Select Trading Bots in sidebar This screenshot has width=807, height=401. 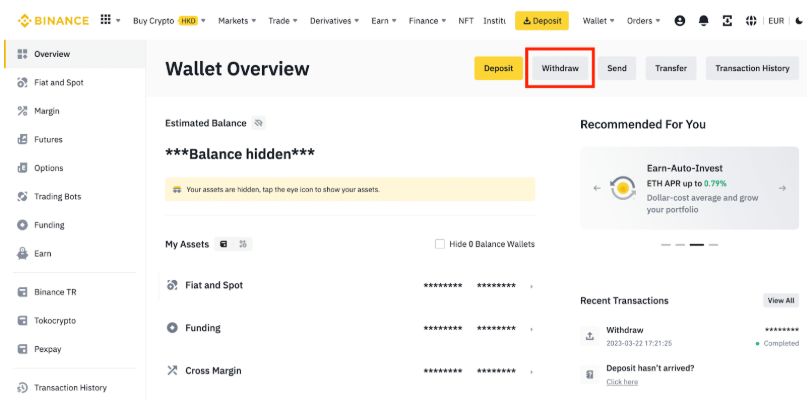click(x=57, y=196)
